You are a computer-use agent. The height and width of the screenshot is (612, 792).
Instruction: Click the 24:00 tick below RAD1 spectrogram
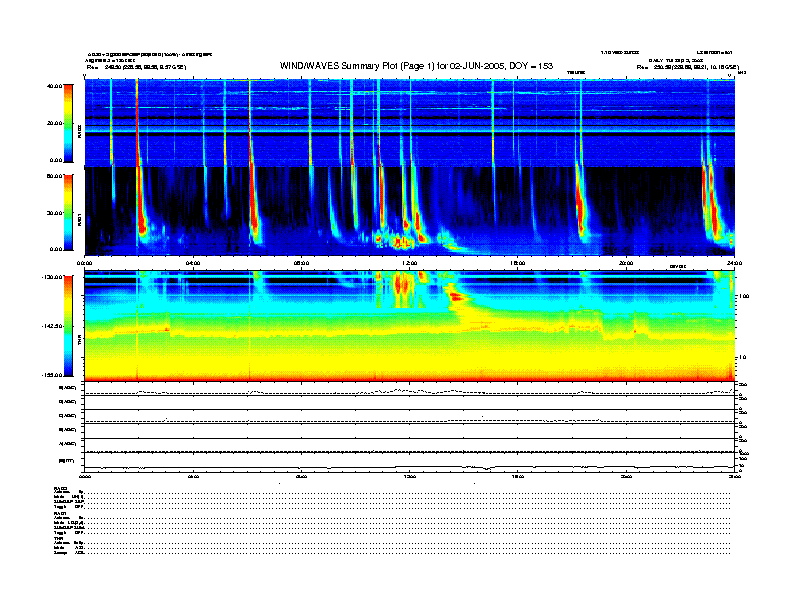point(734,263)
